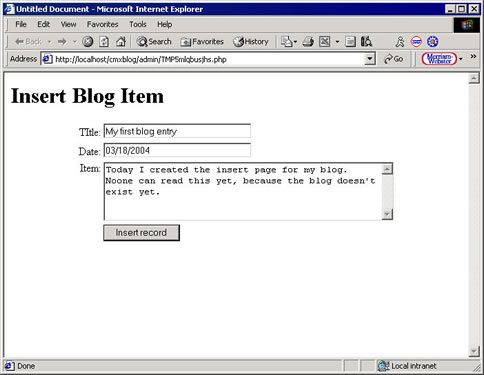484x375 pixels.
Task: Open the Search pane
Action: (154, 42)
